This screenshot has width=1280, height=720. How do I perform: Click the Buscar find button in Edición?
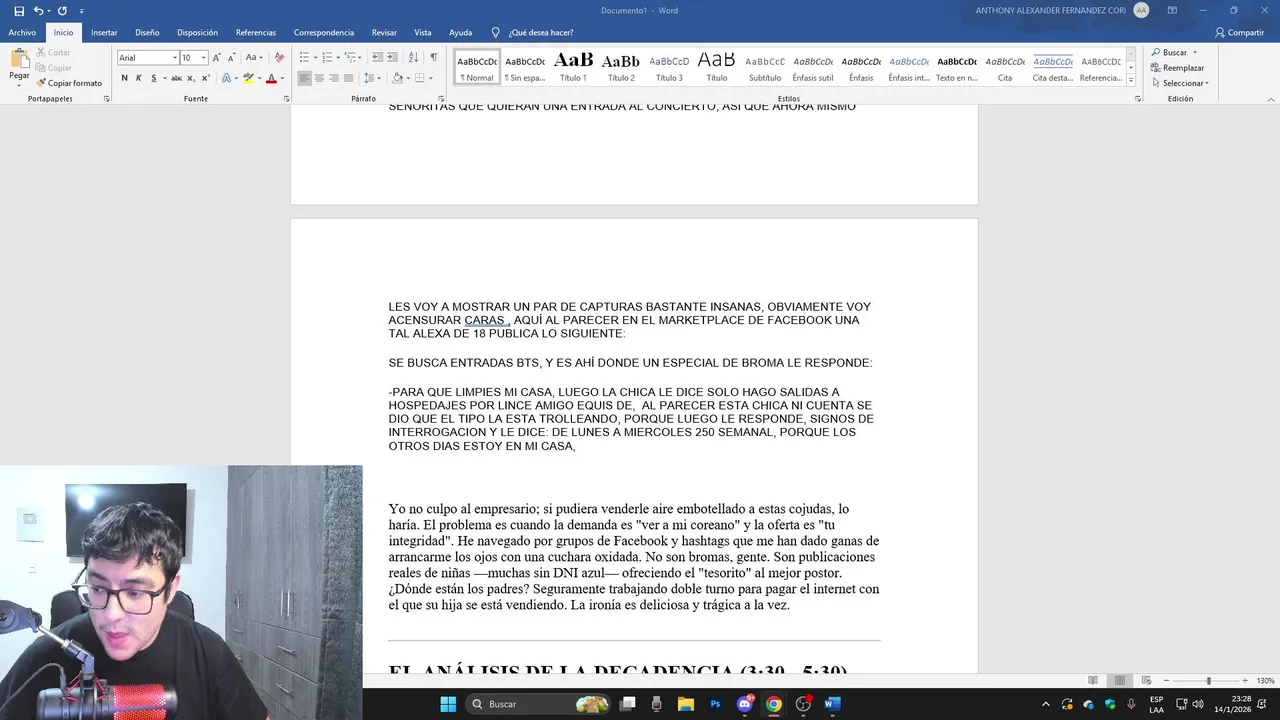(x=1169, y=52)
